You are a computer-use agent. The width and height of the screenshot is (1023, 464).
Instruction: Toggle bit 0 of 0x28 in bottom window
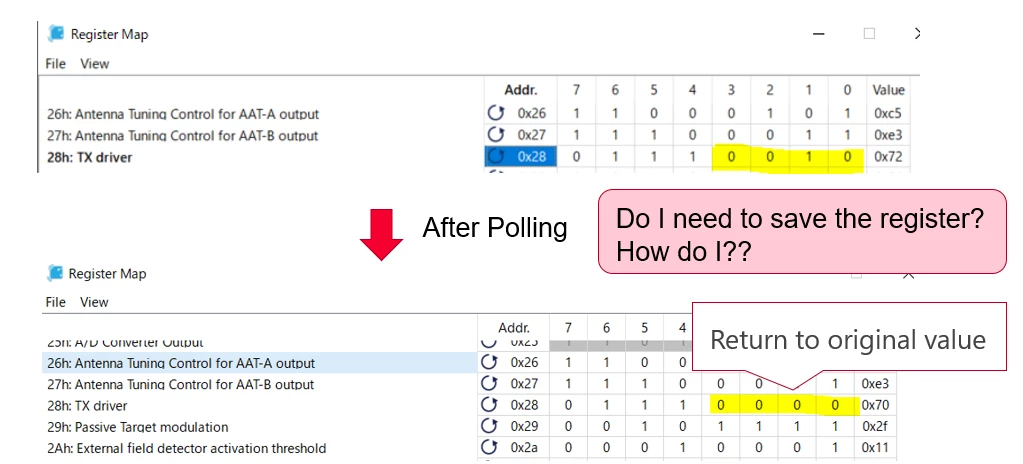(835, 405)
